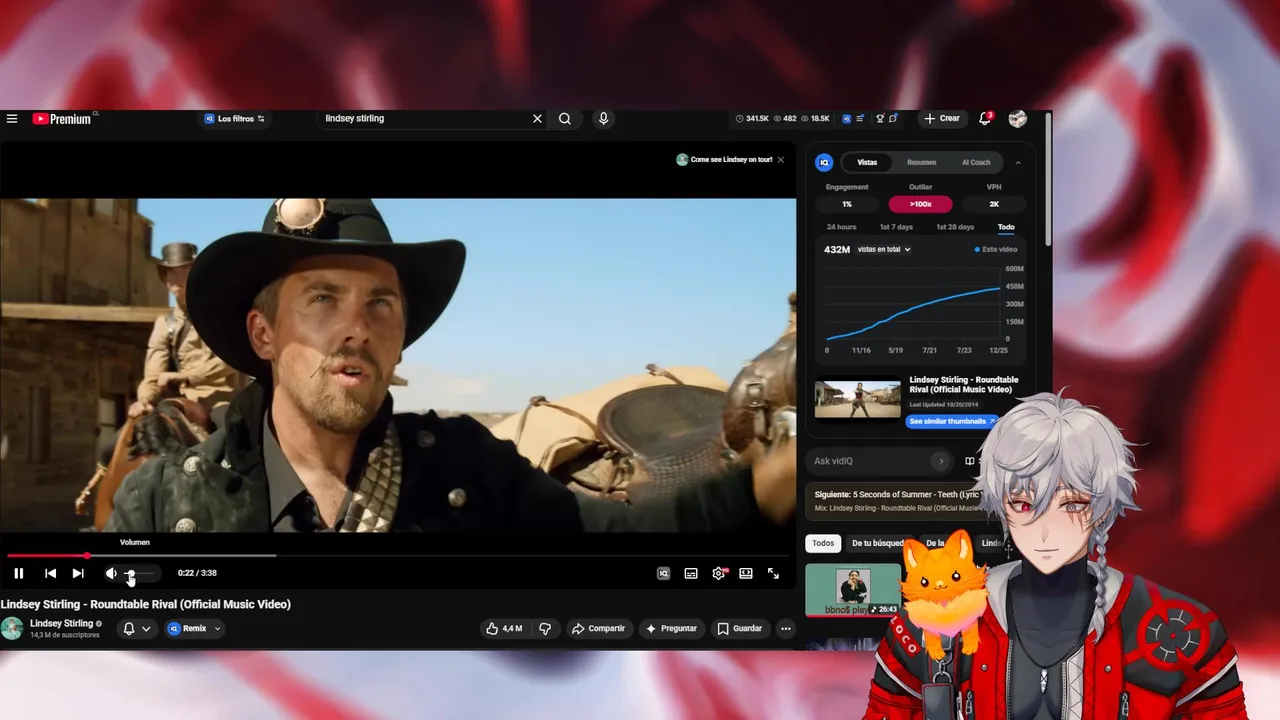Open the subscription bell notification dropdown

coord(136,628)
